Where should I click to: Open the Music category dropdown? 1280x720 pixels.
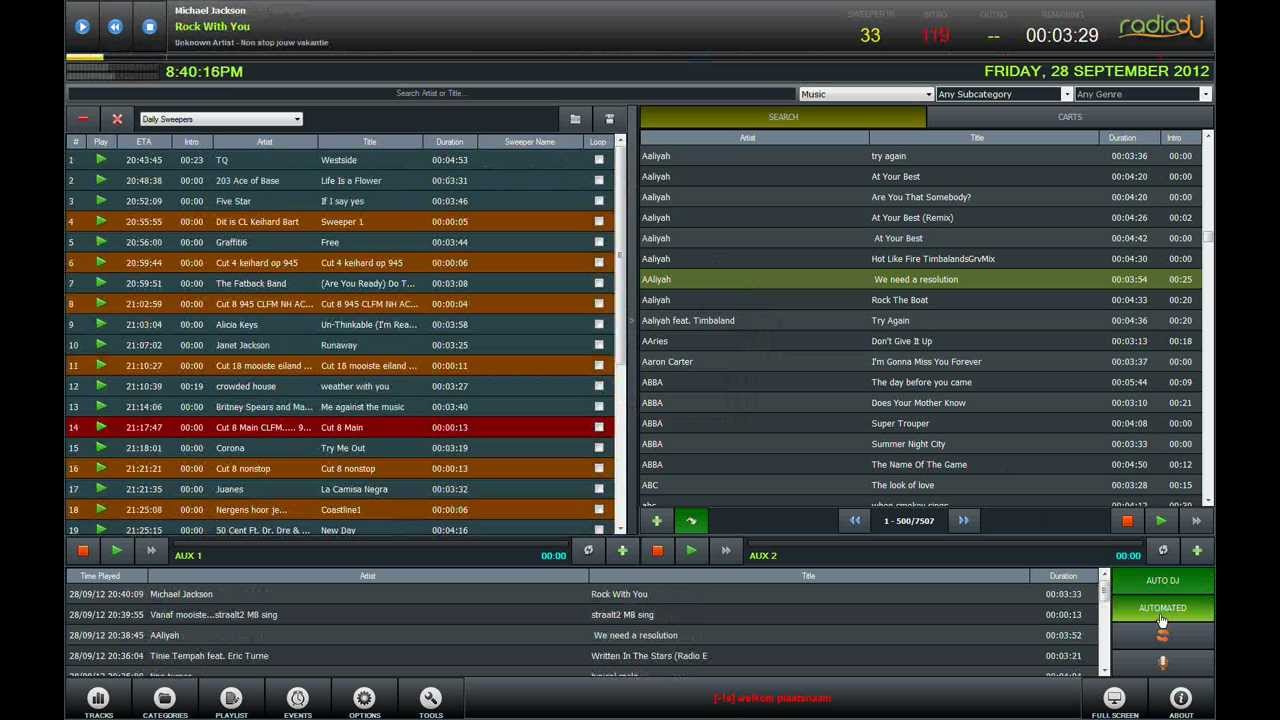point(866,94)
